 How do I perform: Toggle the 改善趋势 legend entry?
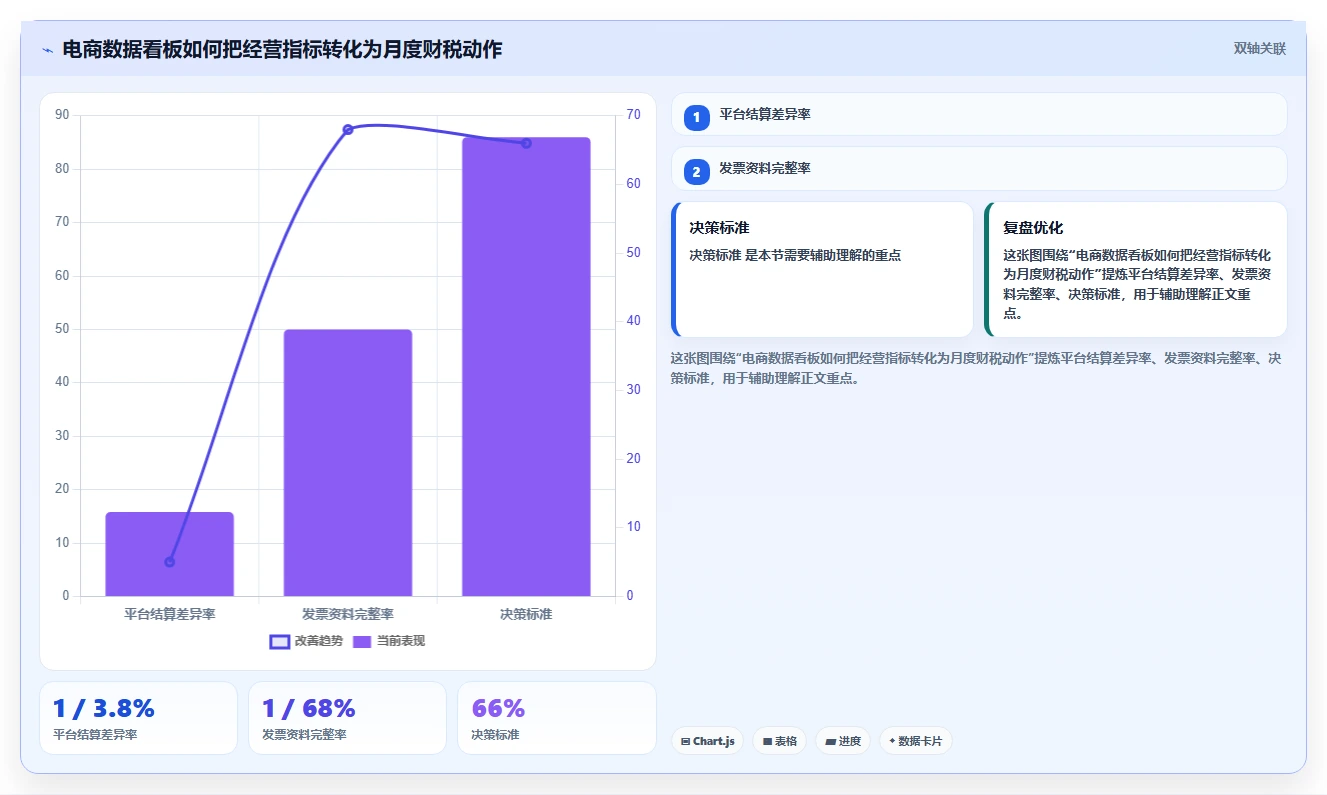pos(306,641)
